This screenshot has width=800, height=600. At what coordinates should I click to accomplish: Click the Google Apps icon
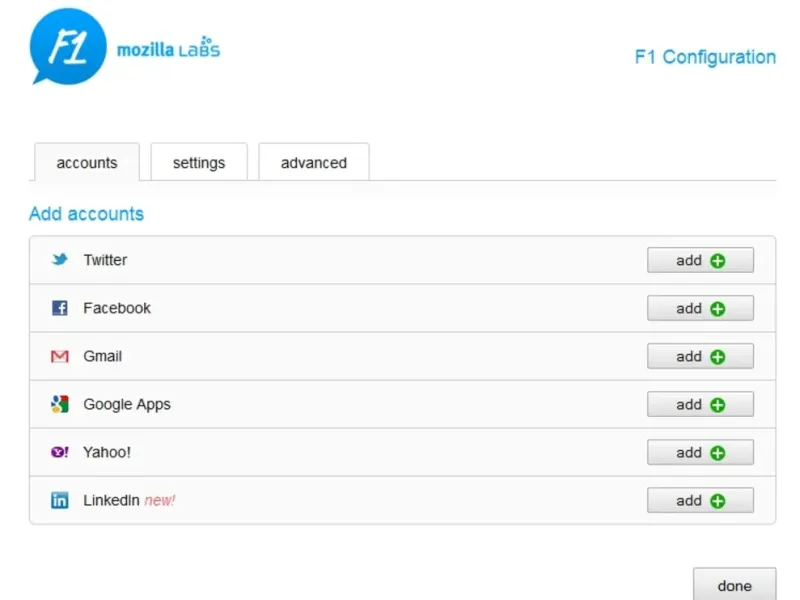click(60, 404)
